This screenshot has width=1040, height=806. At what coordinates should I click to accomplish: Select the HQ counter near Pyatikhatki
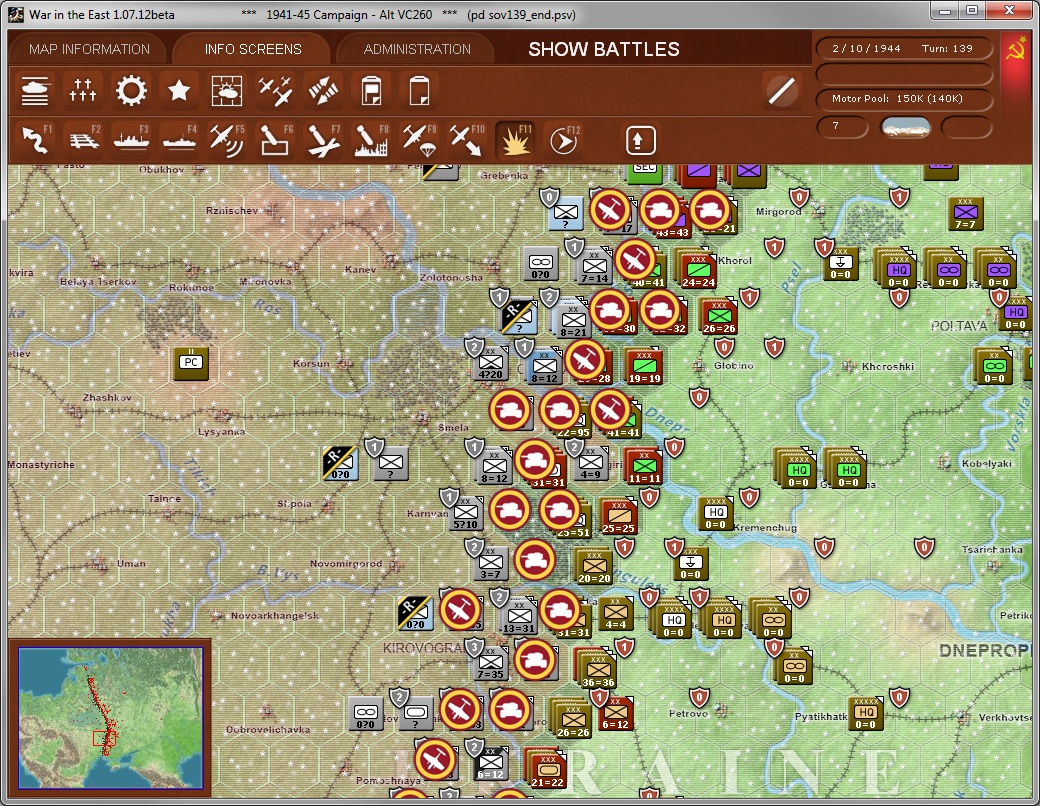tap(866, 713)
